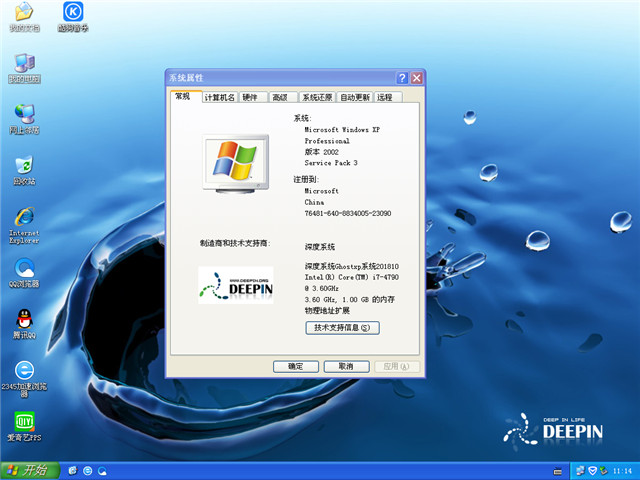Click the 确定 button
This screenshot has width=640, height=480.
[296, 367]
